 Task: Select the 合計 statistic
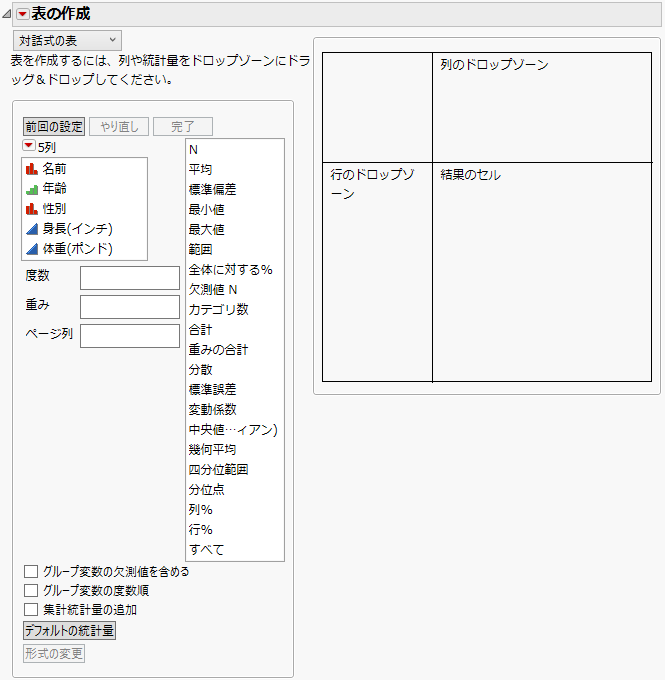click(235, 330)
